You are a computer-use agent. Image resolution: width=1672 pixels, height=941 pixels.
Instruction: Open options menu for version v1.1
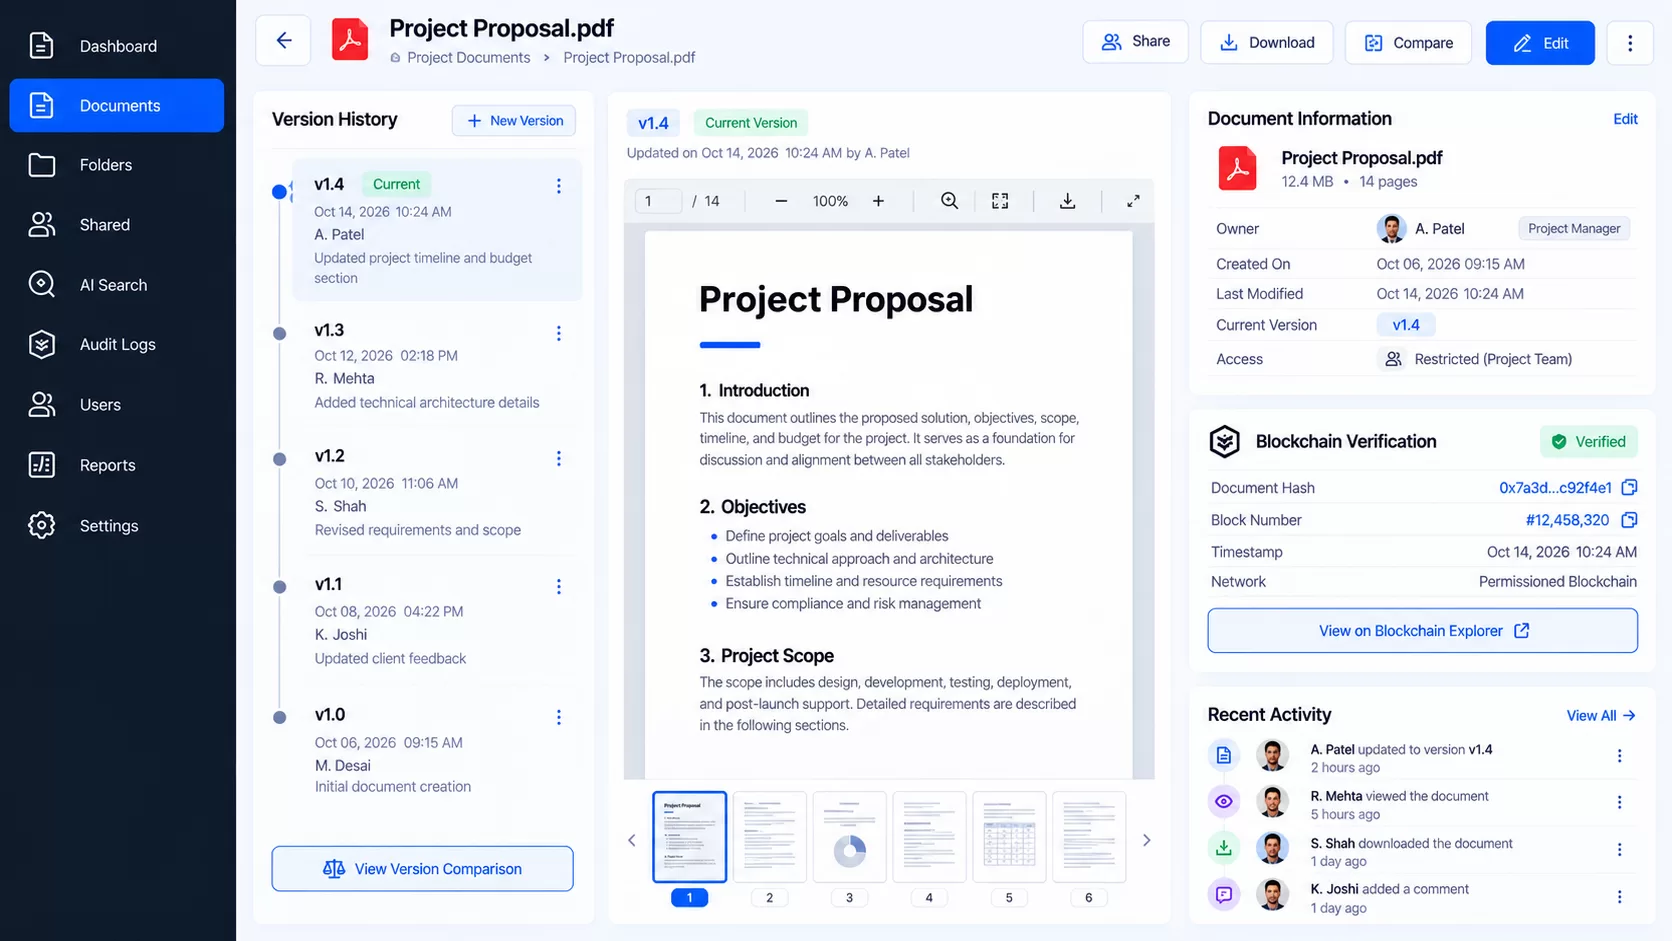click(558, 586)
